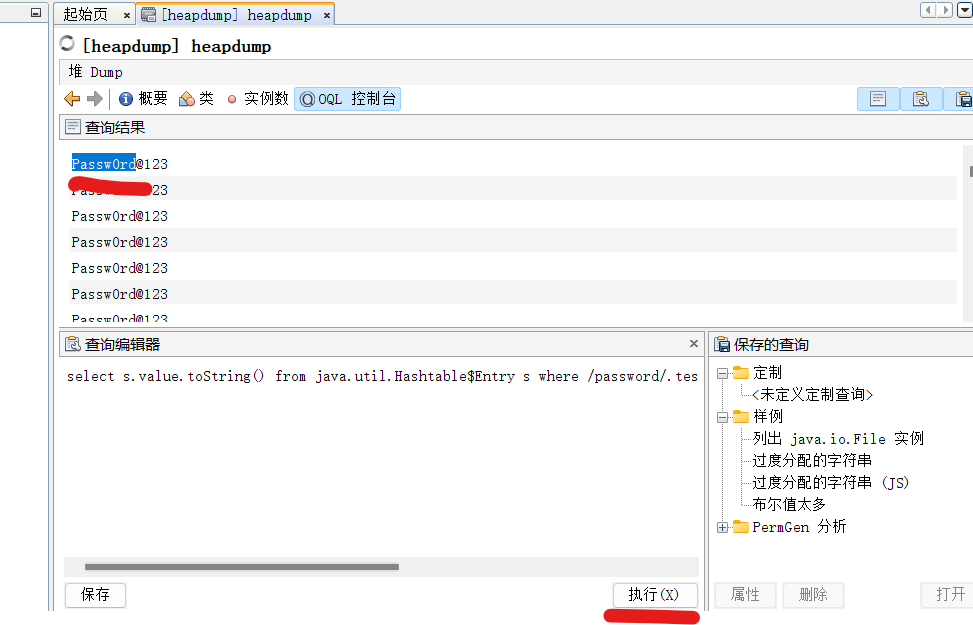This screenshot has width=973, height=625.
Task: Click inside the OQL query editor text area
Action: (x=380, y=450)
